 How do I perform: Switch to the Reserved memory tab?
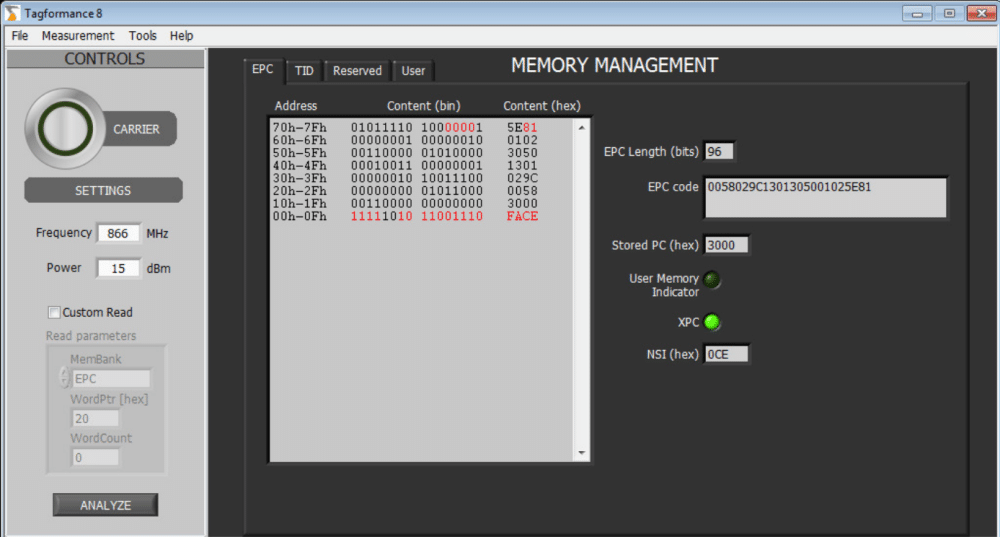[357, 71]
